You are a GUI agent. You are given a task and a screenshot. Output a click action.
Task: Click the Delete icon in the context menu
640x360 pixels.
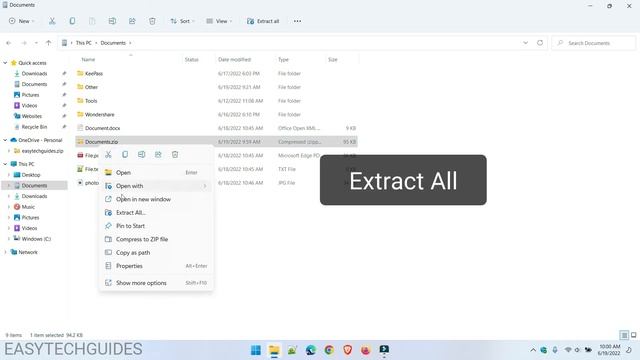click(x=175, y=154)
